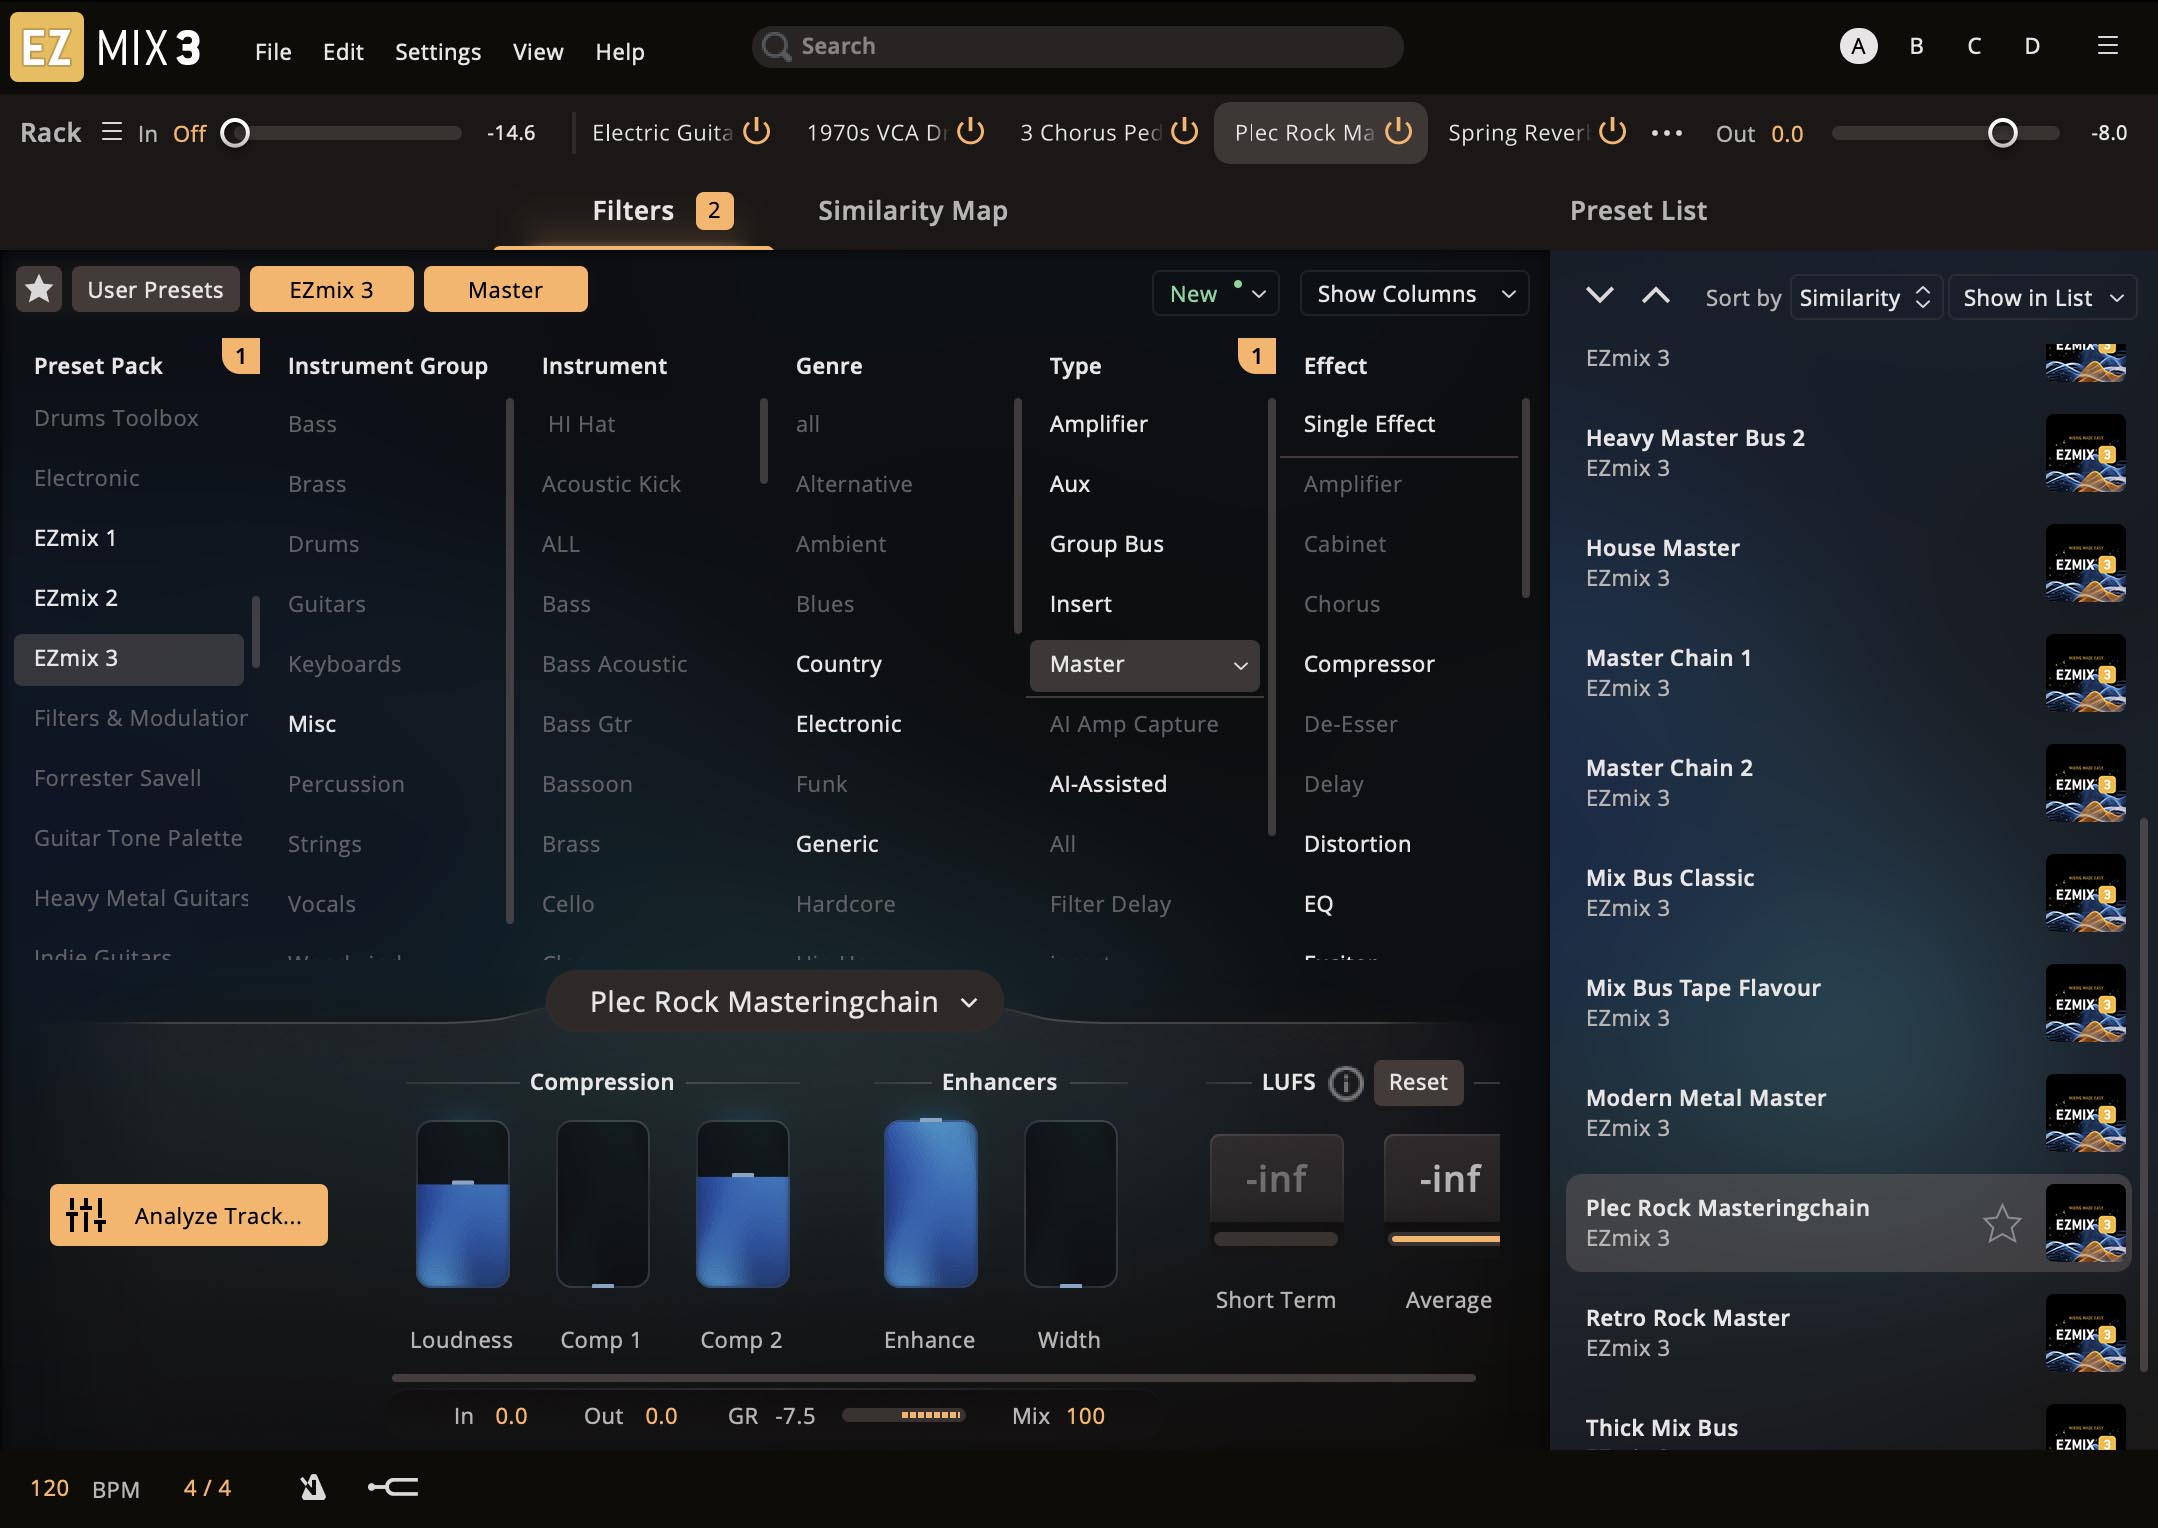Open the Rack list menu icon
This screenshot has height=1528, width=2158.
click(x=112, y=132)
